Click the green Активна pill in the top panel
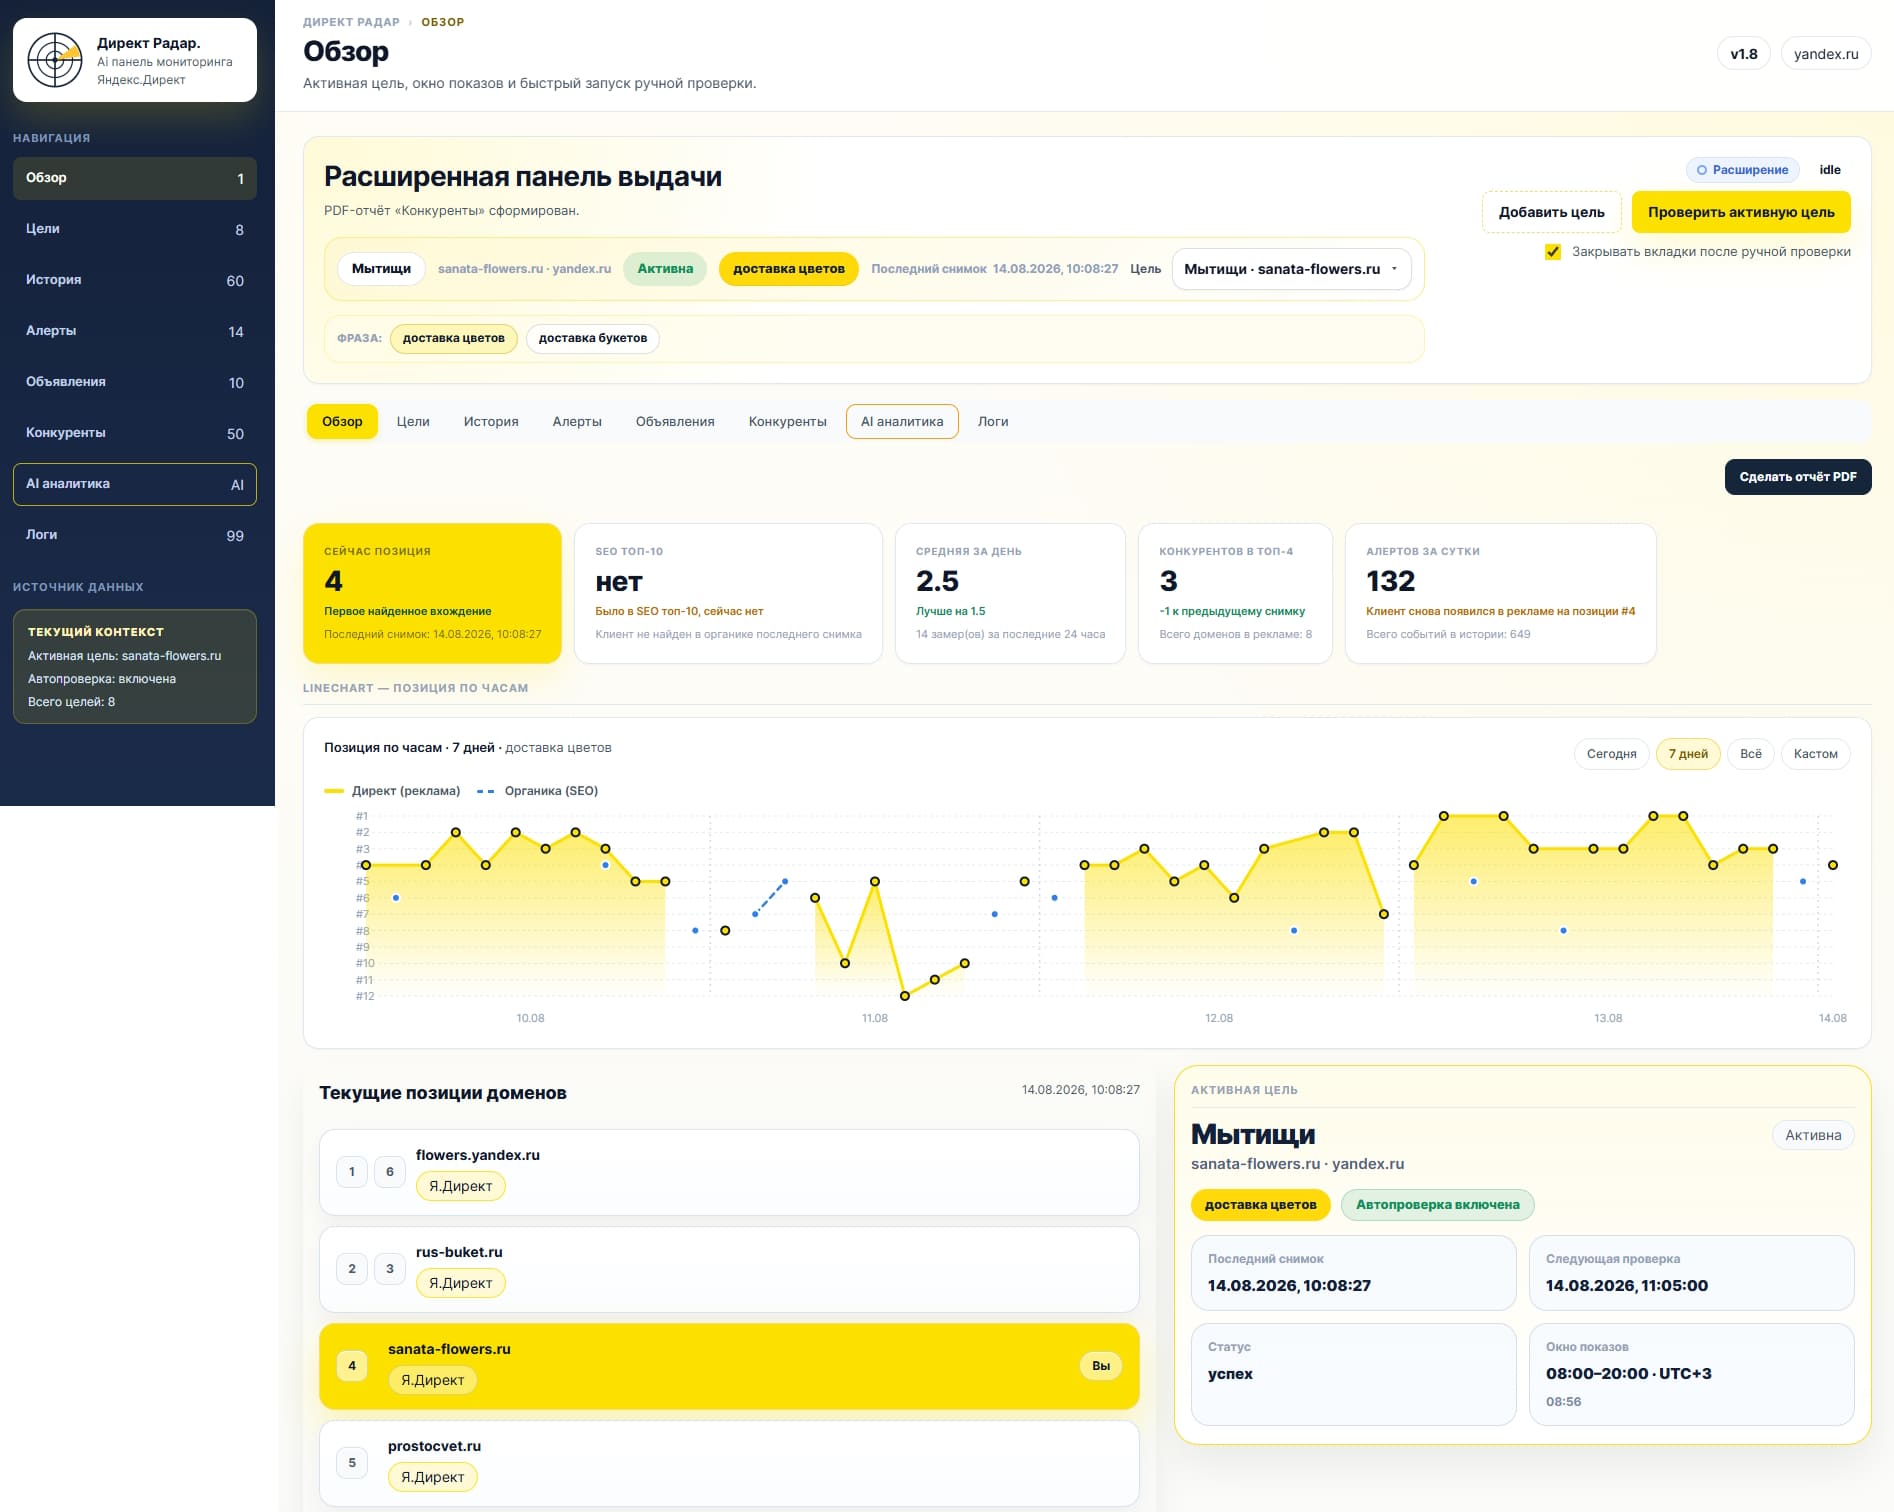Viewport: 1894px width, 1512px height. [x=665, y=269]
